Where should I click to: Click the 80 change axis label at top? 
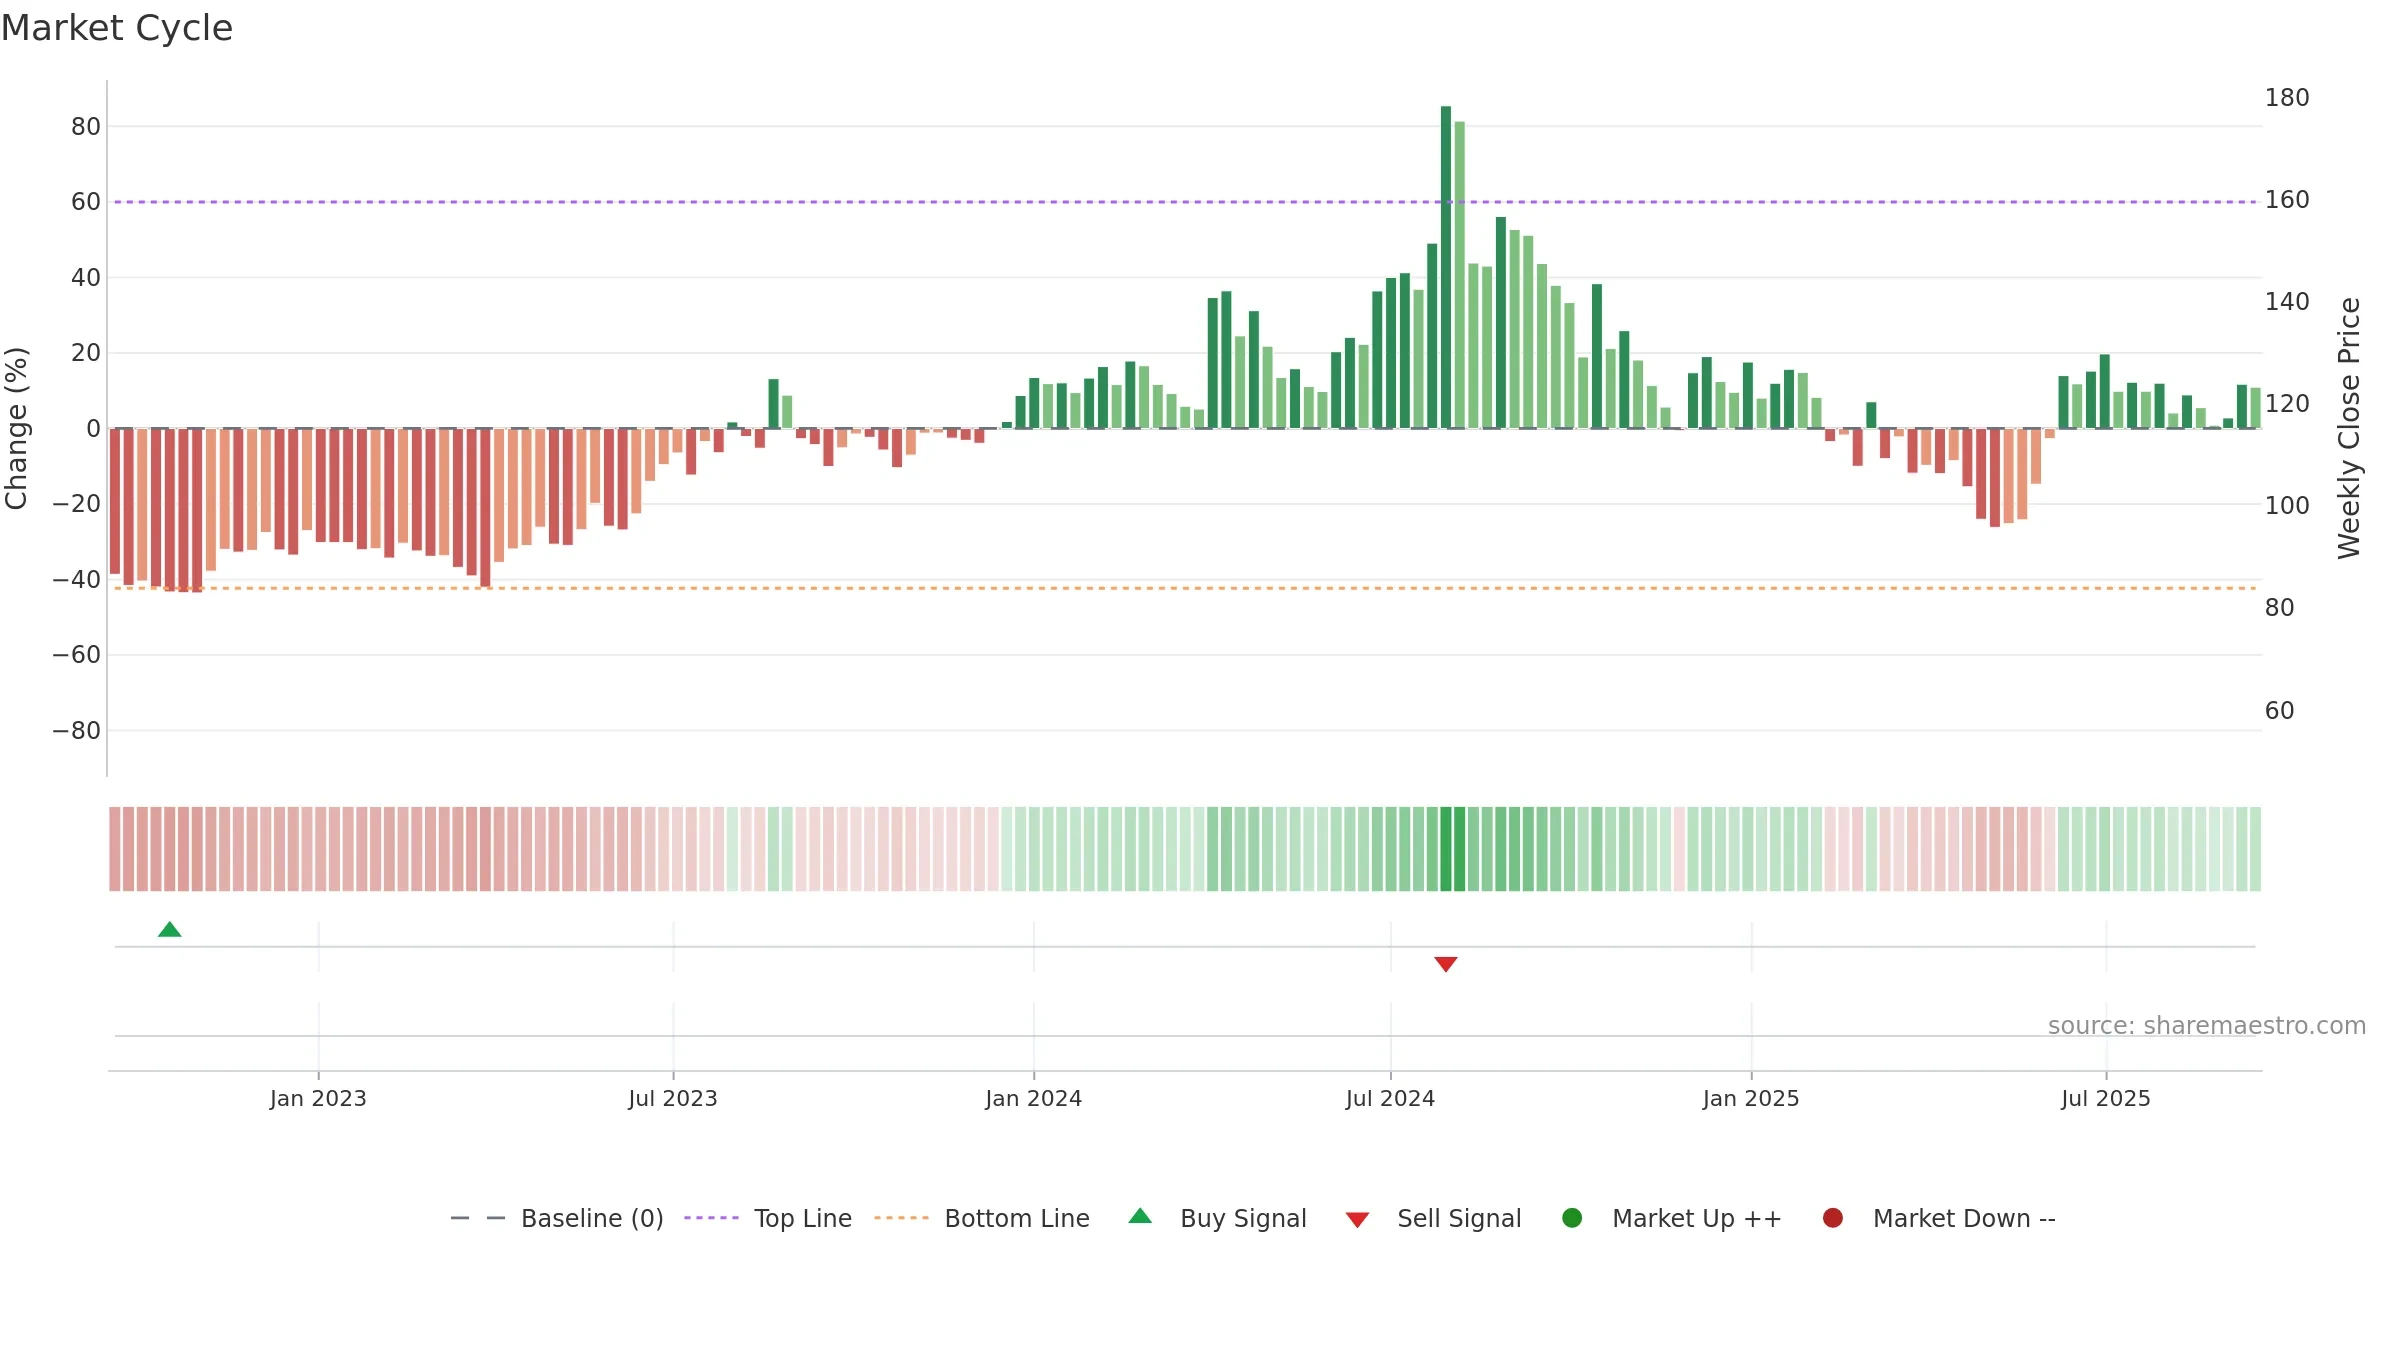coord(86,127)
